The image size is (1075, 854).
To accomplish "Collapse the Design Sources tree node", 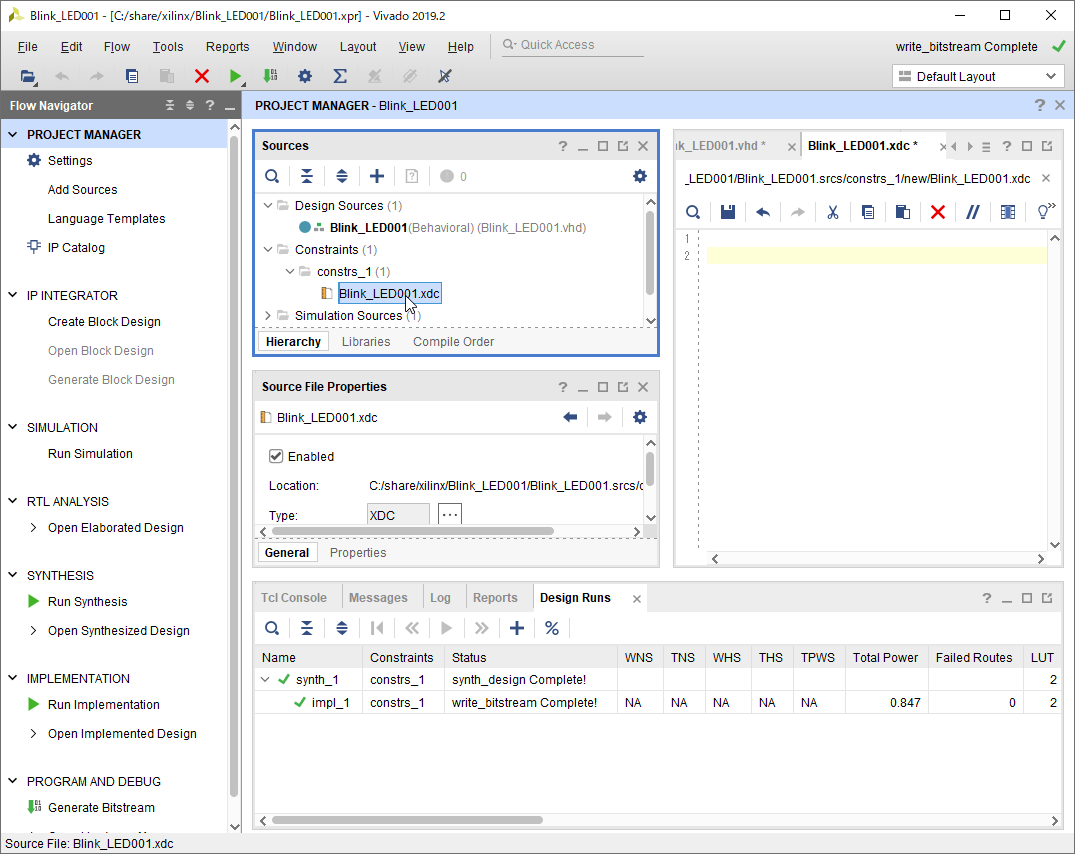I will click(268, 206).
